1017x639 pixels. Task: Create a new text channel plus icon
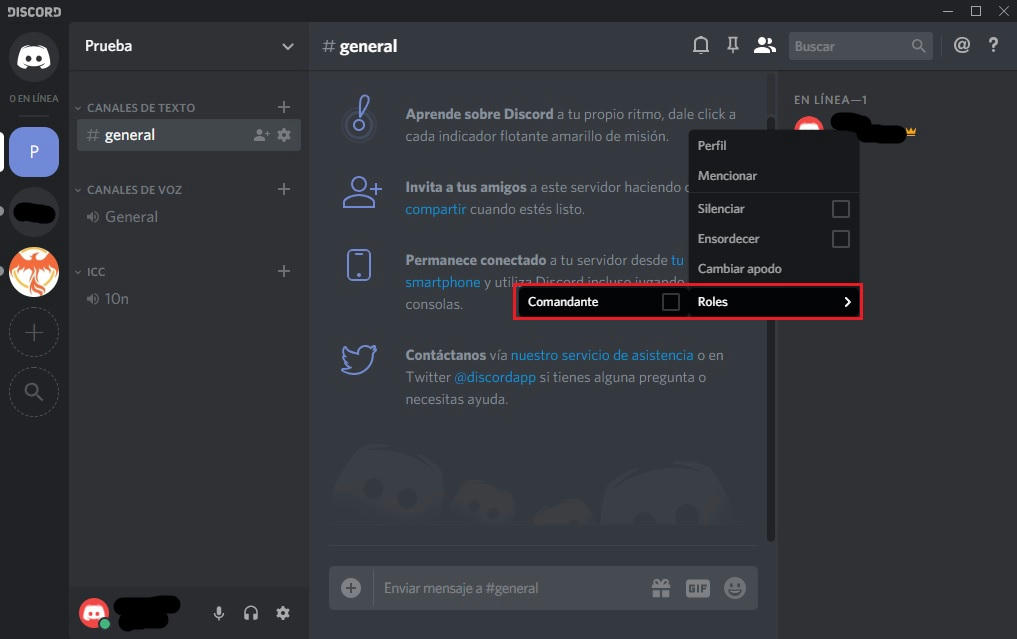click(x=283, y=107)
